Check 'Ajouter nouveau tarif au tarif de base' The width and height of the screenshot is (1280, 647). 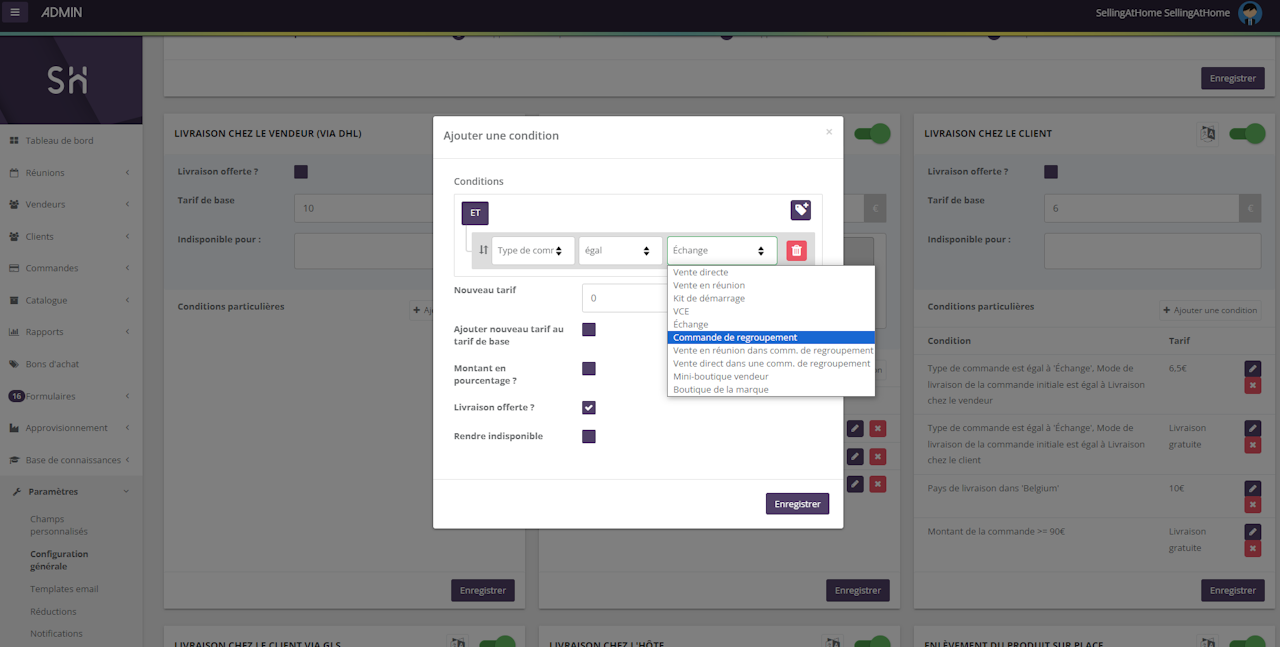(589, 330)
